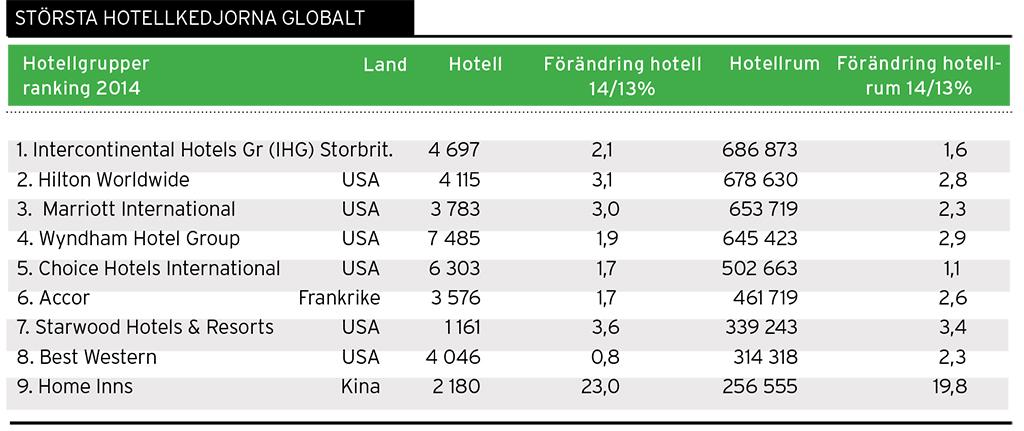Select the 'Kina' country cell
Viewport: 1024px width, 431px height.
(x=360, y=386)
